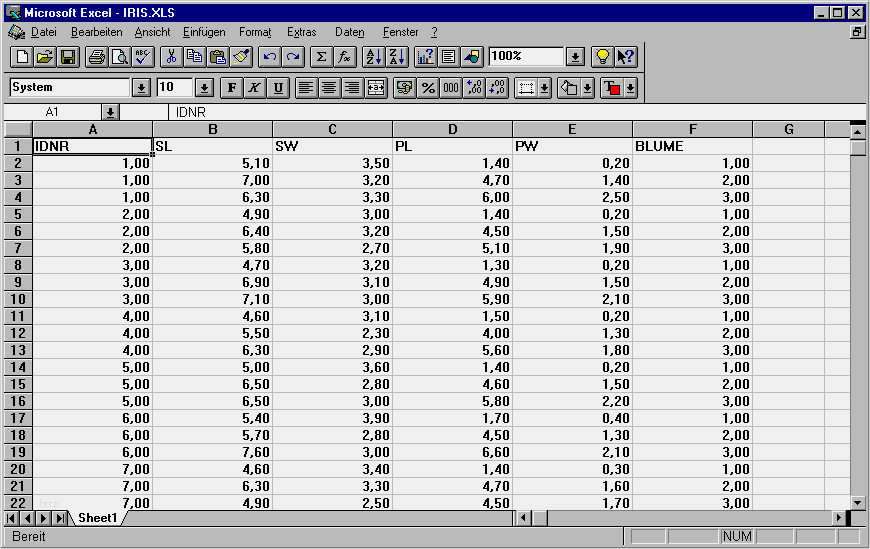Click the Format Painter brush icon
870x549 pixels.
point(240,57)
